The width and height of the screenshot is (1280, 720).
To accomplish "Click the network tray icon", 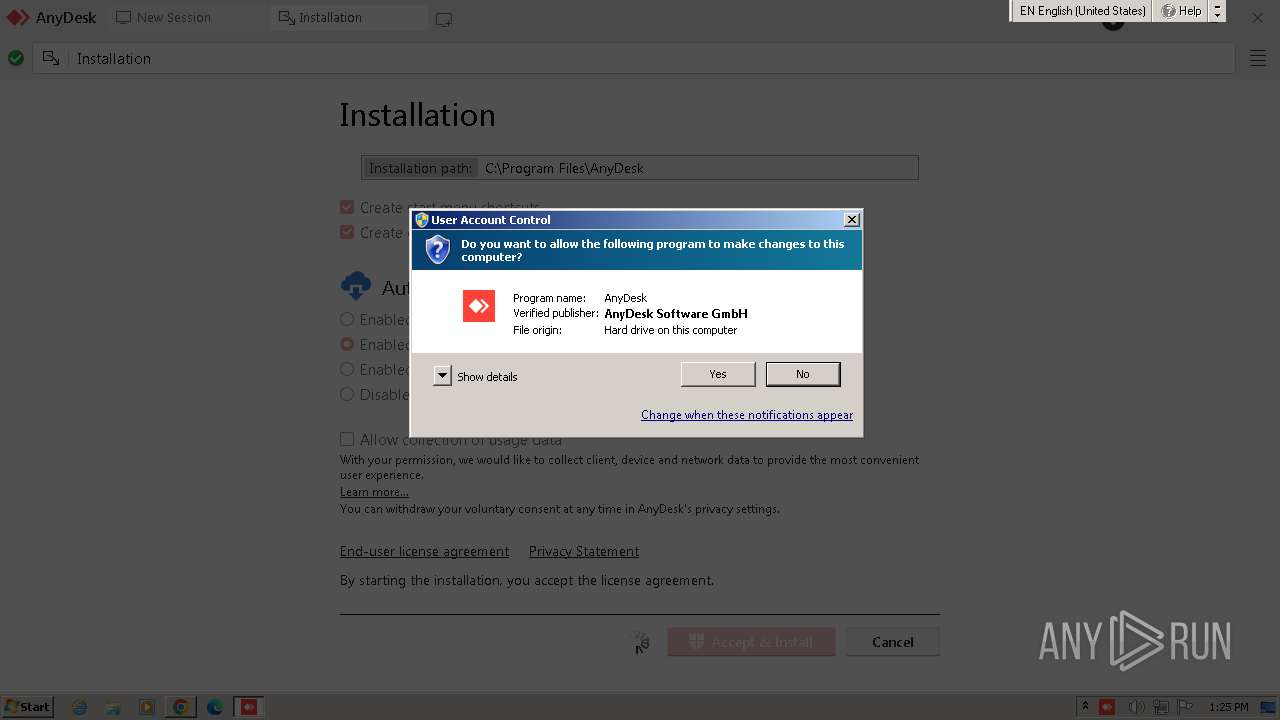I will pyautogui.click(x=1161, y=707).
